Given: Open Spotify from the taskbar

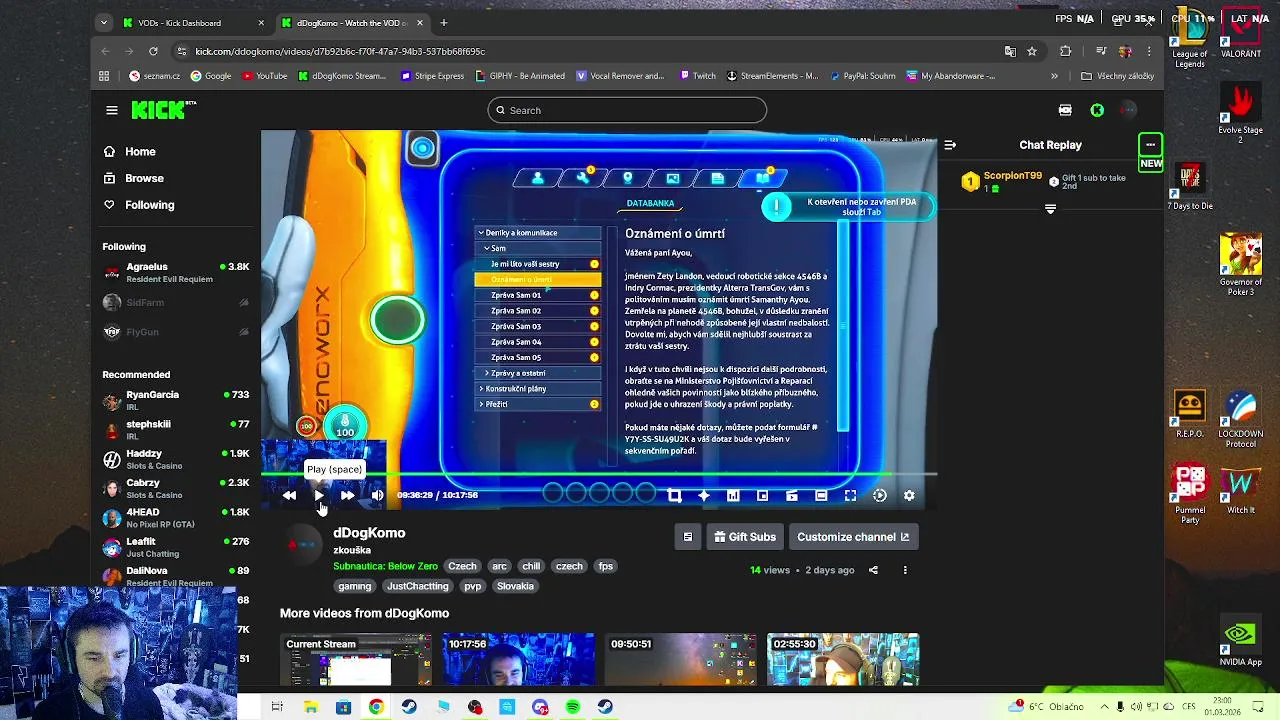Looking at the screenshot, I should pos(573,707).
